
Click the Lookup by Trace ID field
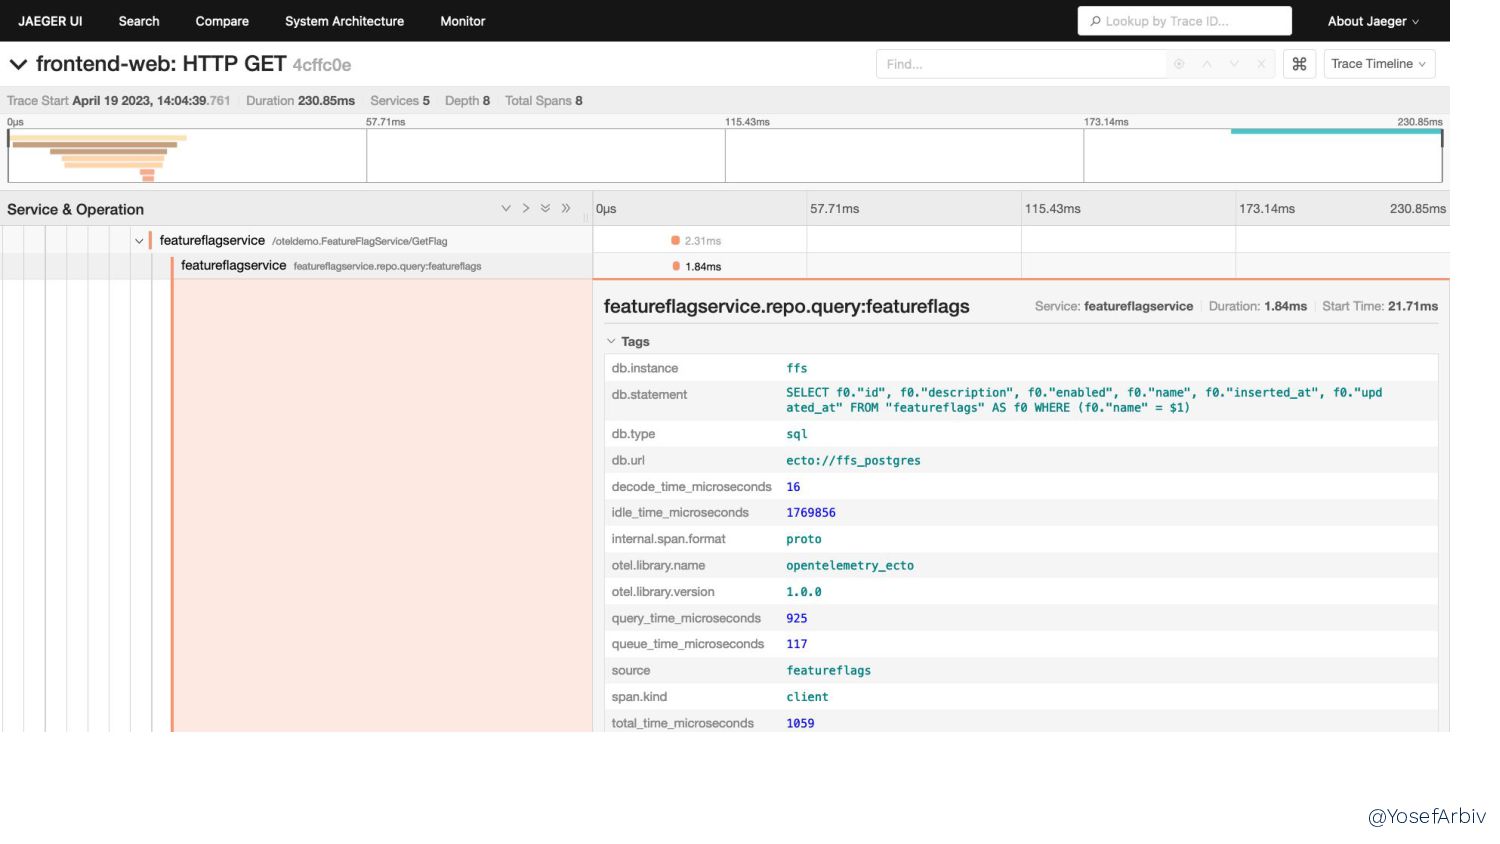1185,21
